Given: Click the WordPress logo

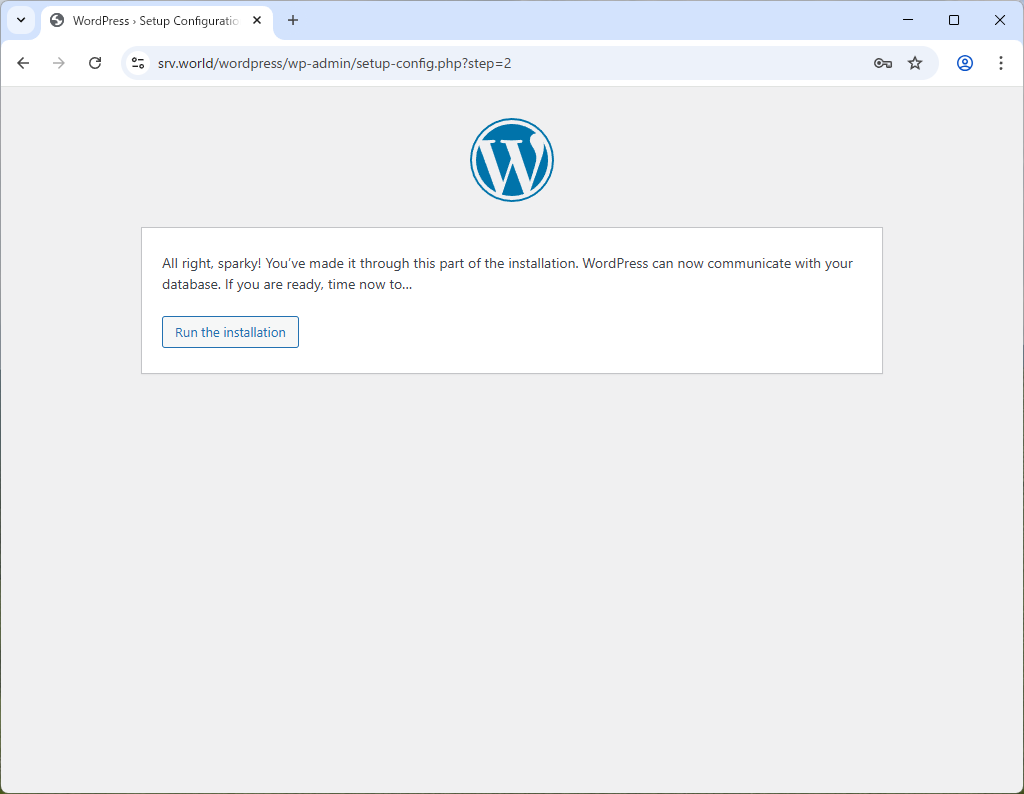Looking at the screenshot, I should click(x=511, y=159).
